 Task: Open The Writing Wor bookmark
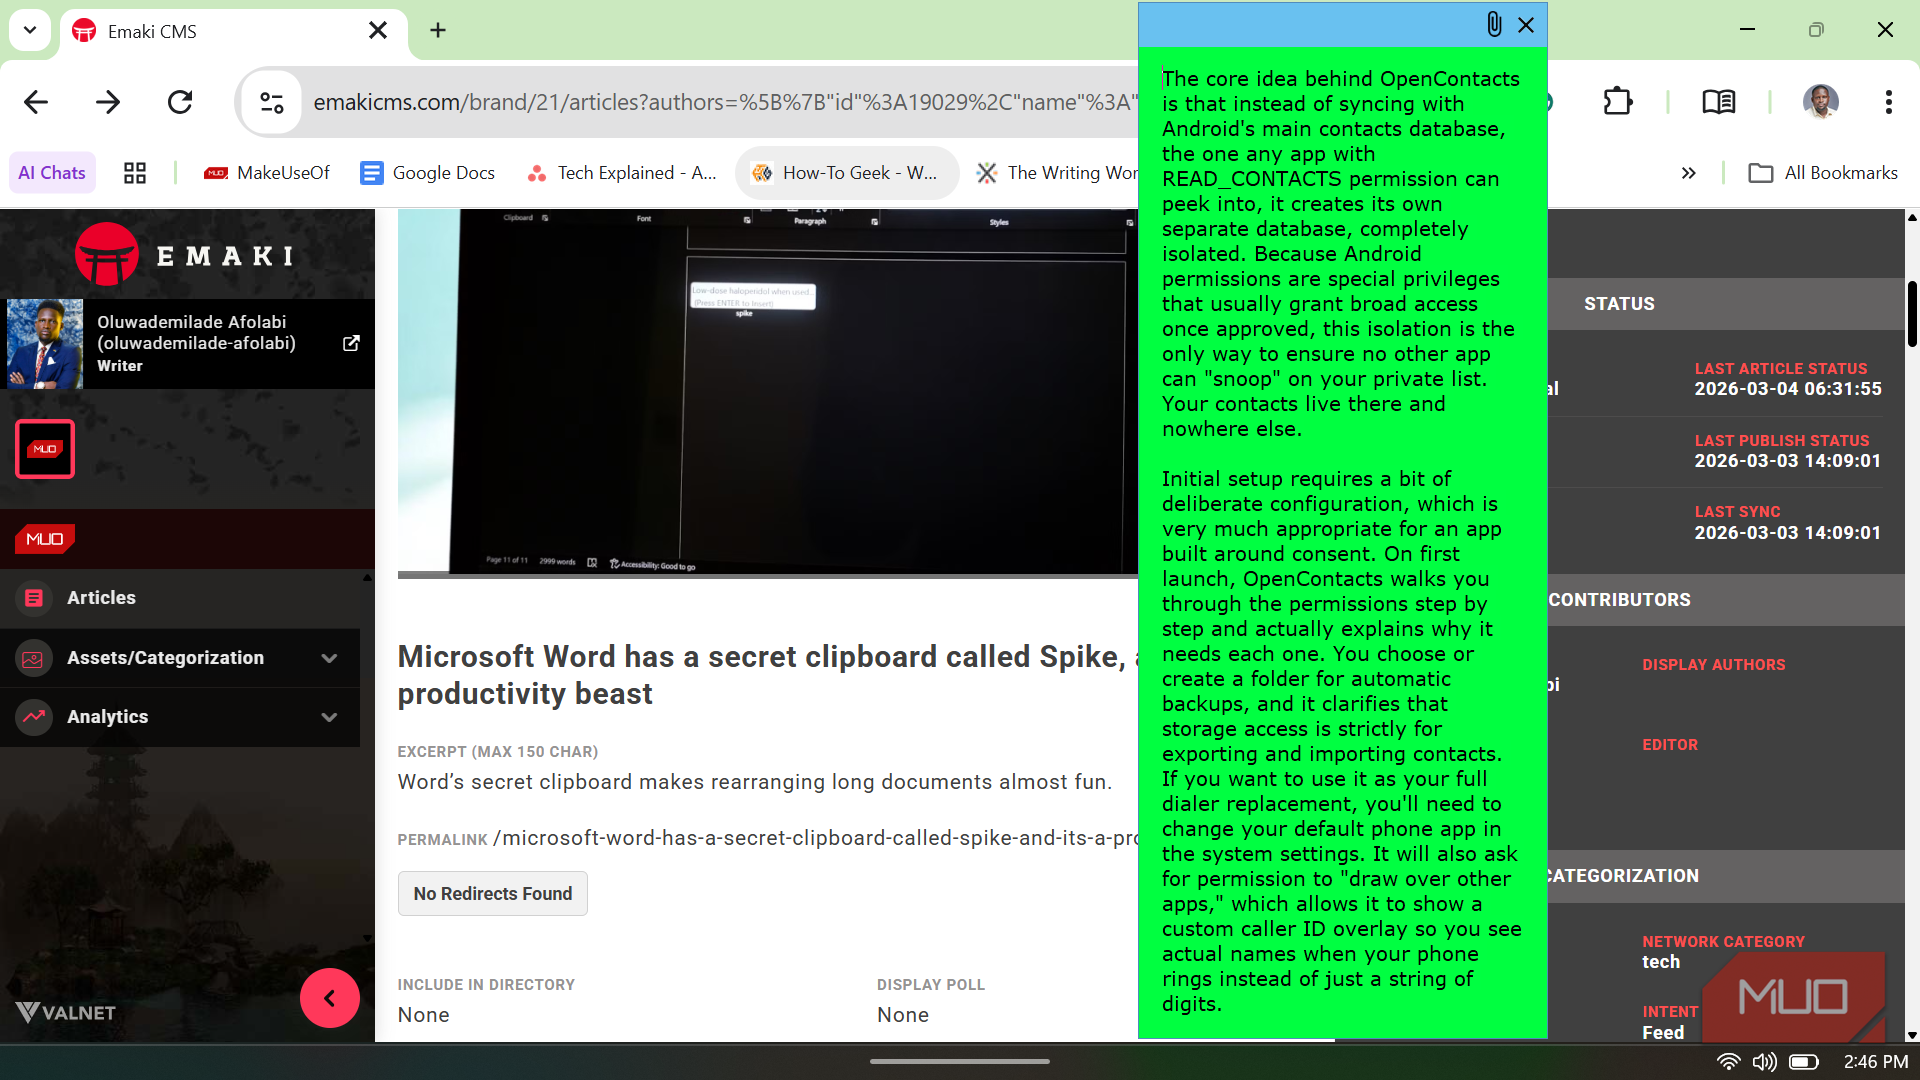[1058, 173]
